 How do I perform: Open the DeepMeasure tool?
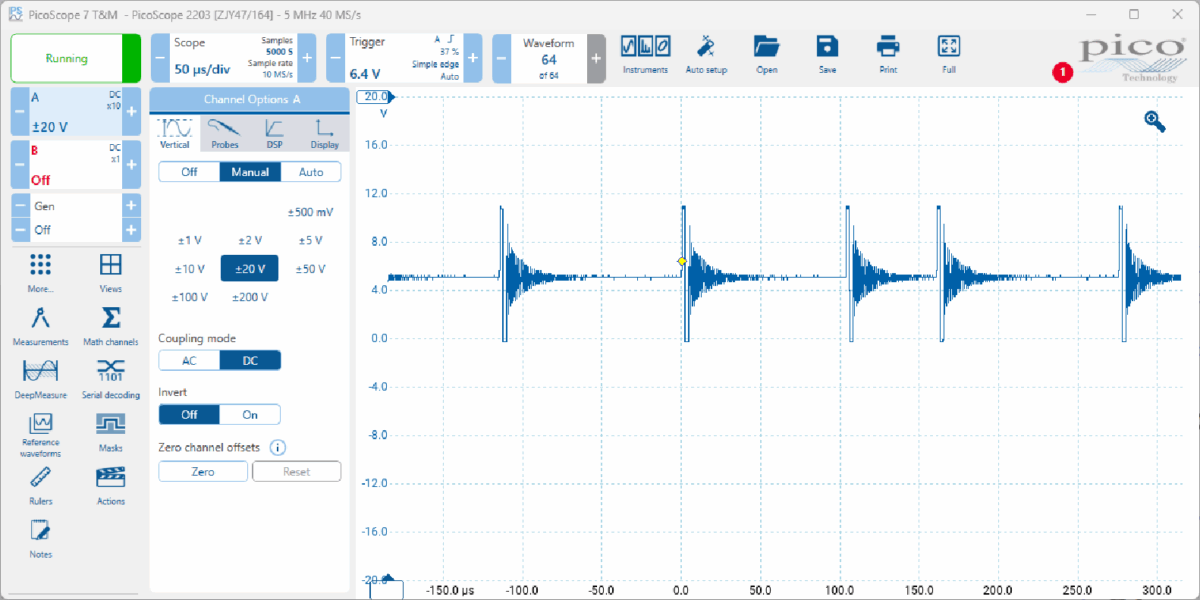[x=41, y=377]
